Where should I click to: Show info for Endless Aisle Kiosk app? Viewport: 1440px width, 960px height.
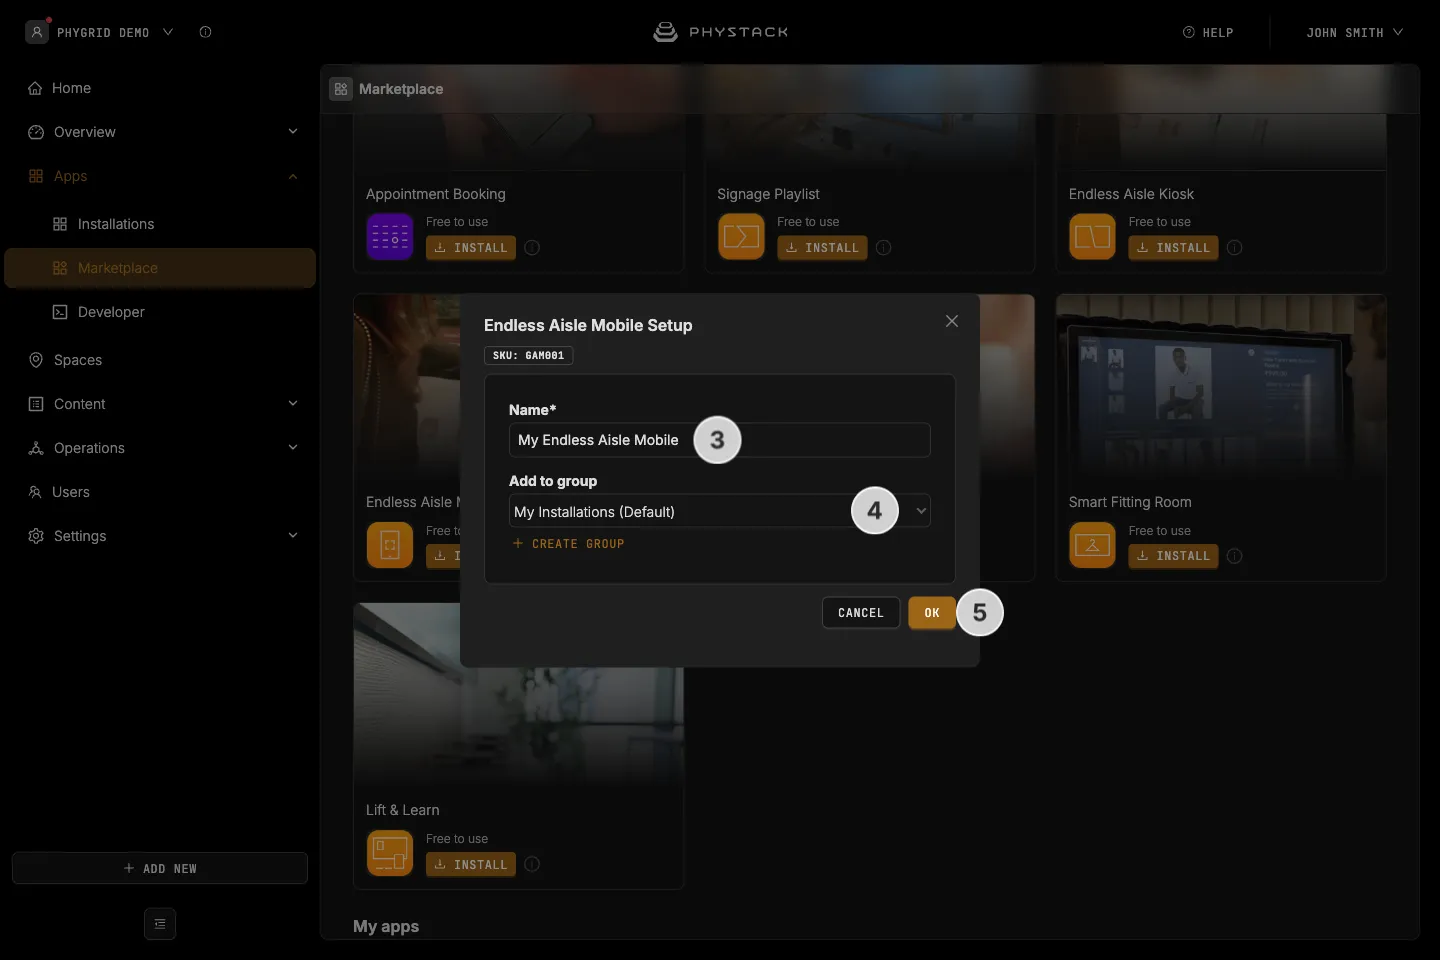tap(1235, 248)
